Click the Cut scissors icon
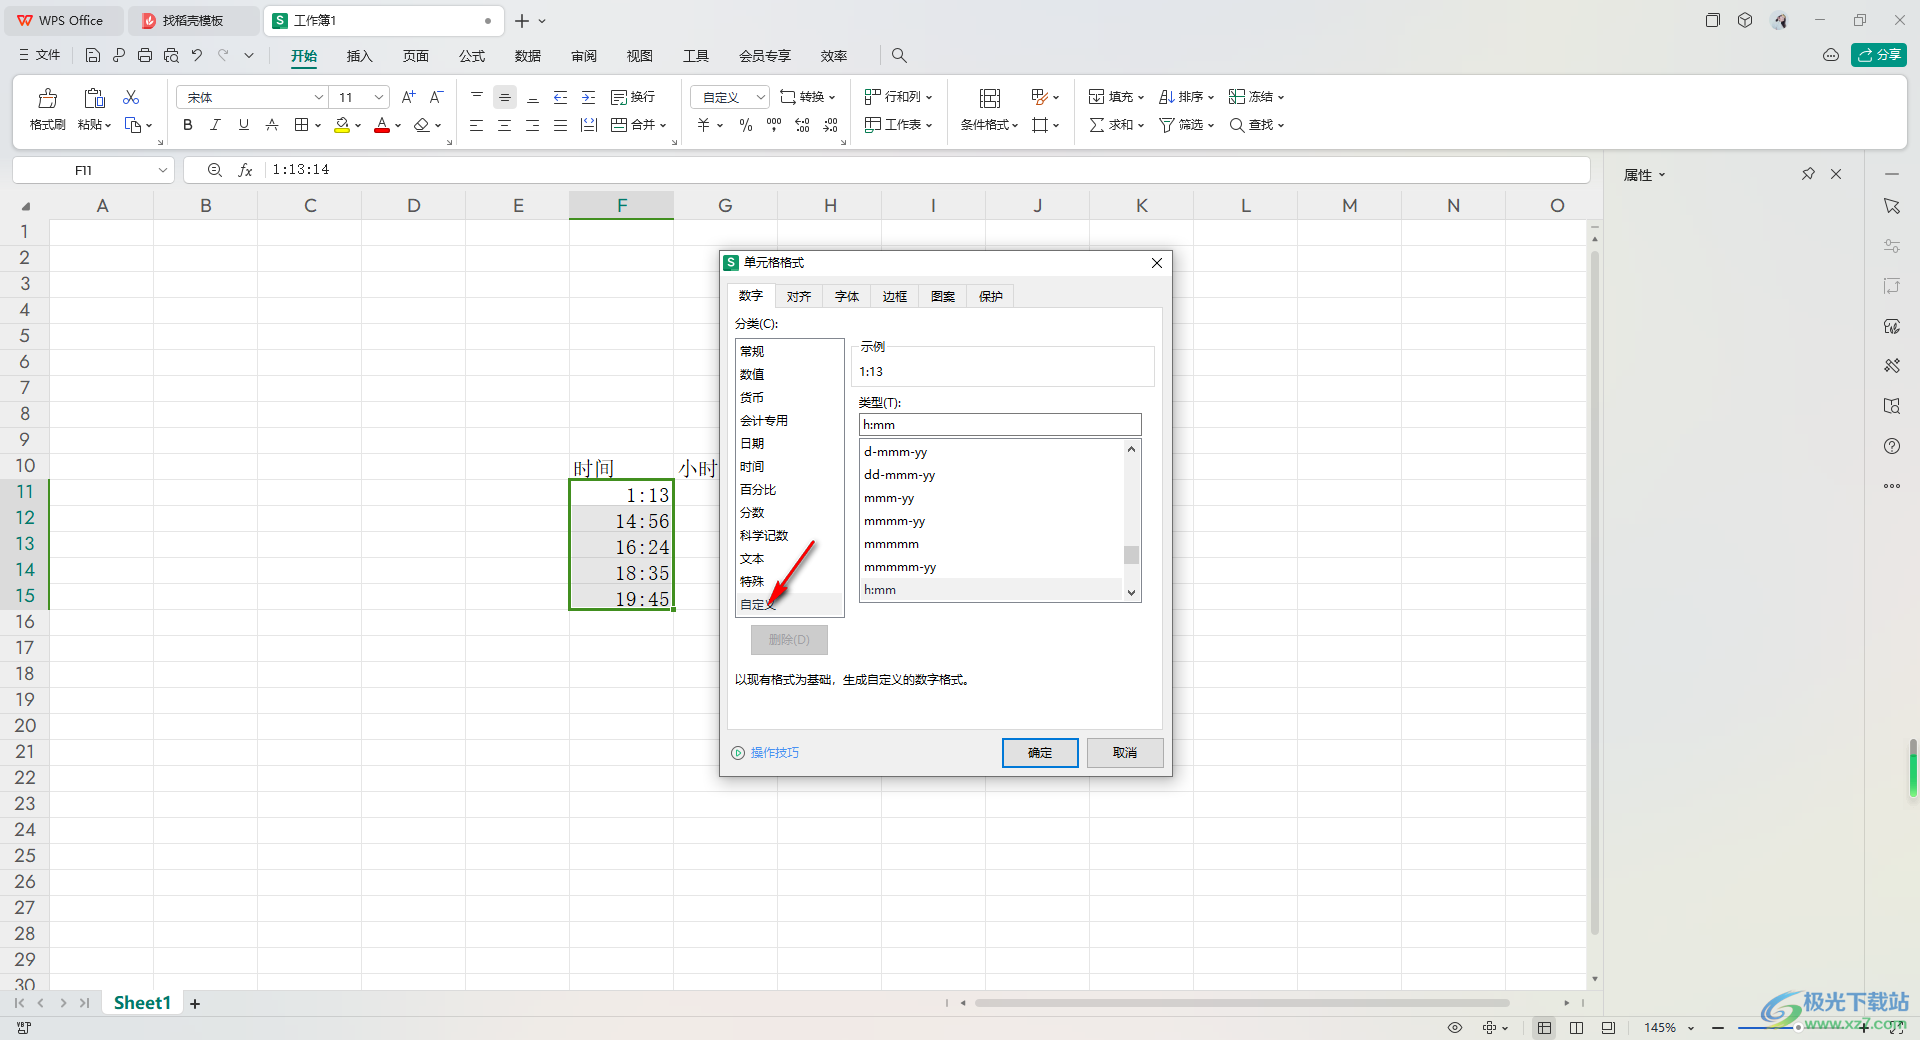 131,97
